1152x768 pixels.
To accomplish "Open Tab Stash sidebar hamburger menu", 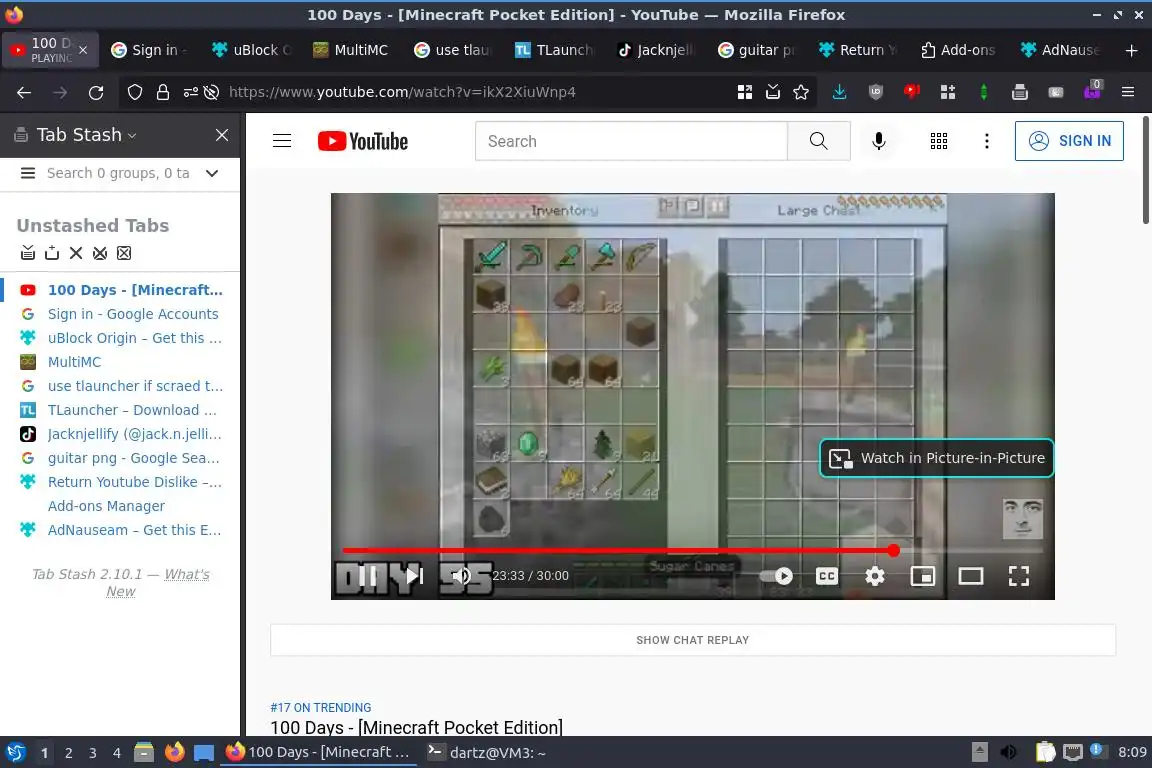I will 28,173.
